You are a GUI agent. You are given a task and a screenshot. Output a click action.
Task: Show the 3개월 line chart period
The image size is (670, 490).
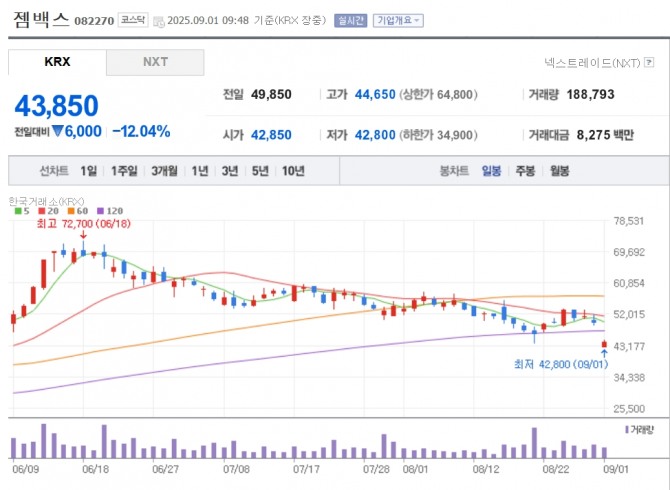(x=166, y=171)
